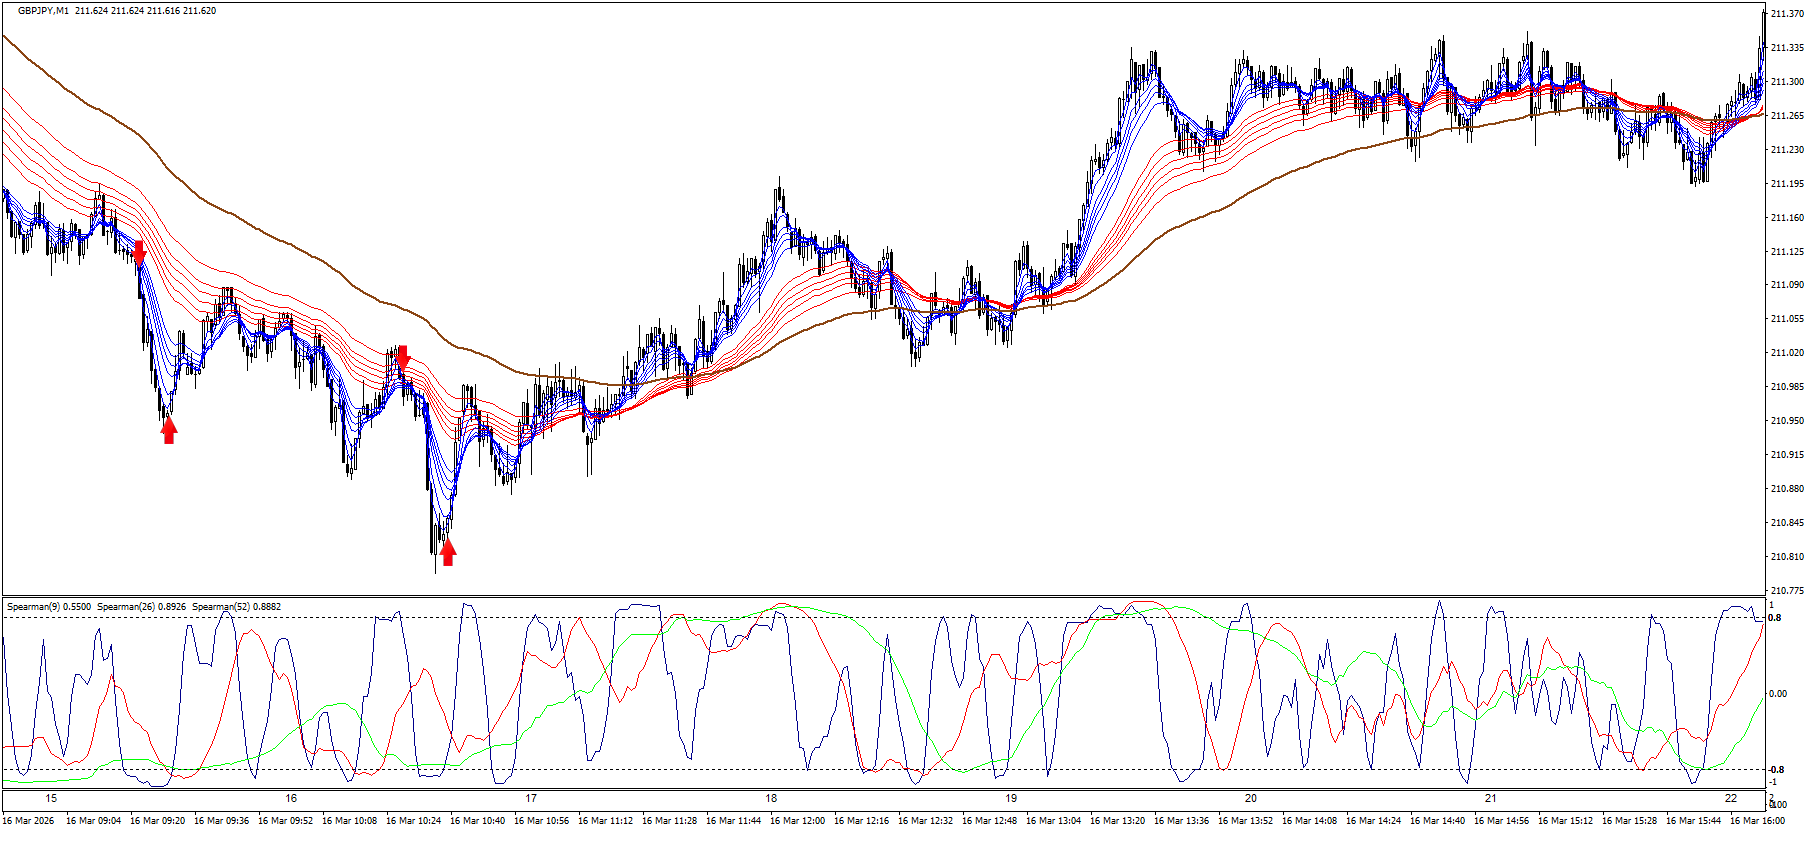Click the -0.8 indicator level label
This screenshot has height=847, width=1816.
coord(1775,770)
